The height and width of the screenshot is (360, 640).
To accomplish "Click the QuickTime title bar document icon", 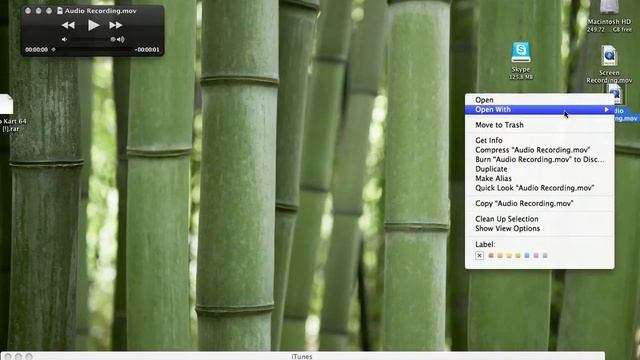I will pyautogui.click(x=60, y=11).
